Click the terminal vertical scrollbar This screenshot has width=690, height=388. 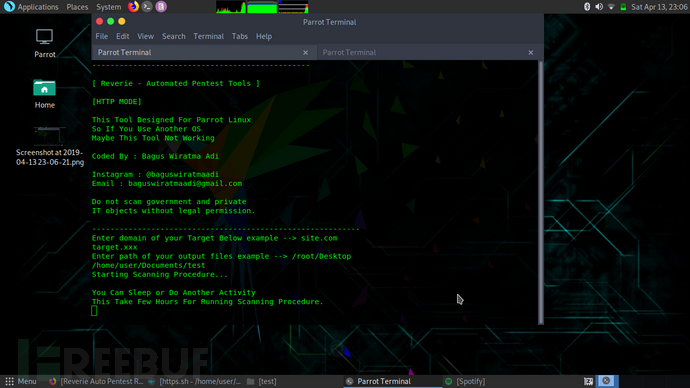[541, 192]
